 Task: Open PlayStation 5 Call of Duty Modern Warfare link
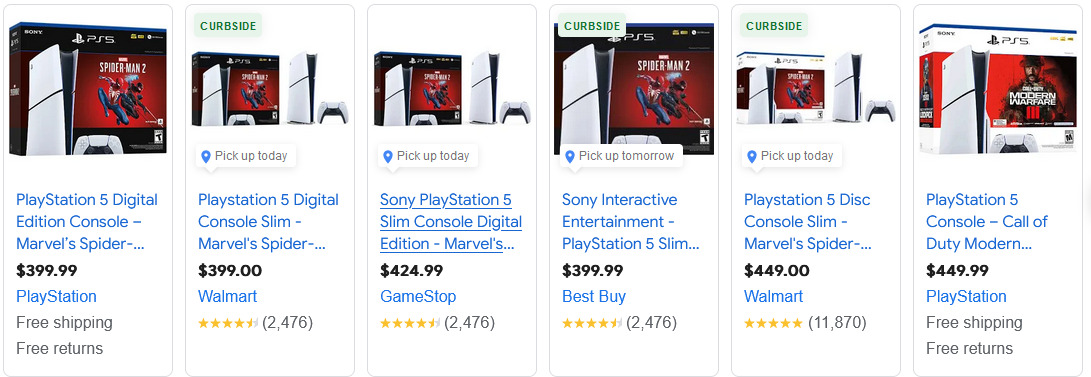click(987, 222)
